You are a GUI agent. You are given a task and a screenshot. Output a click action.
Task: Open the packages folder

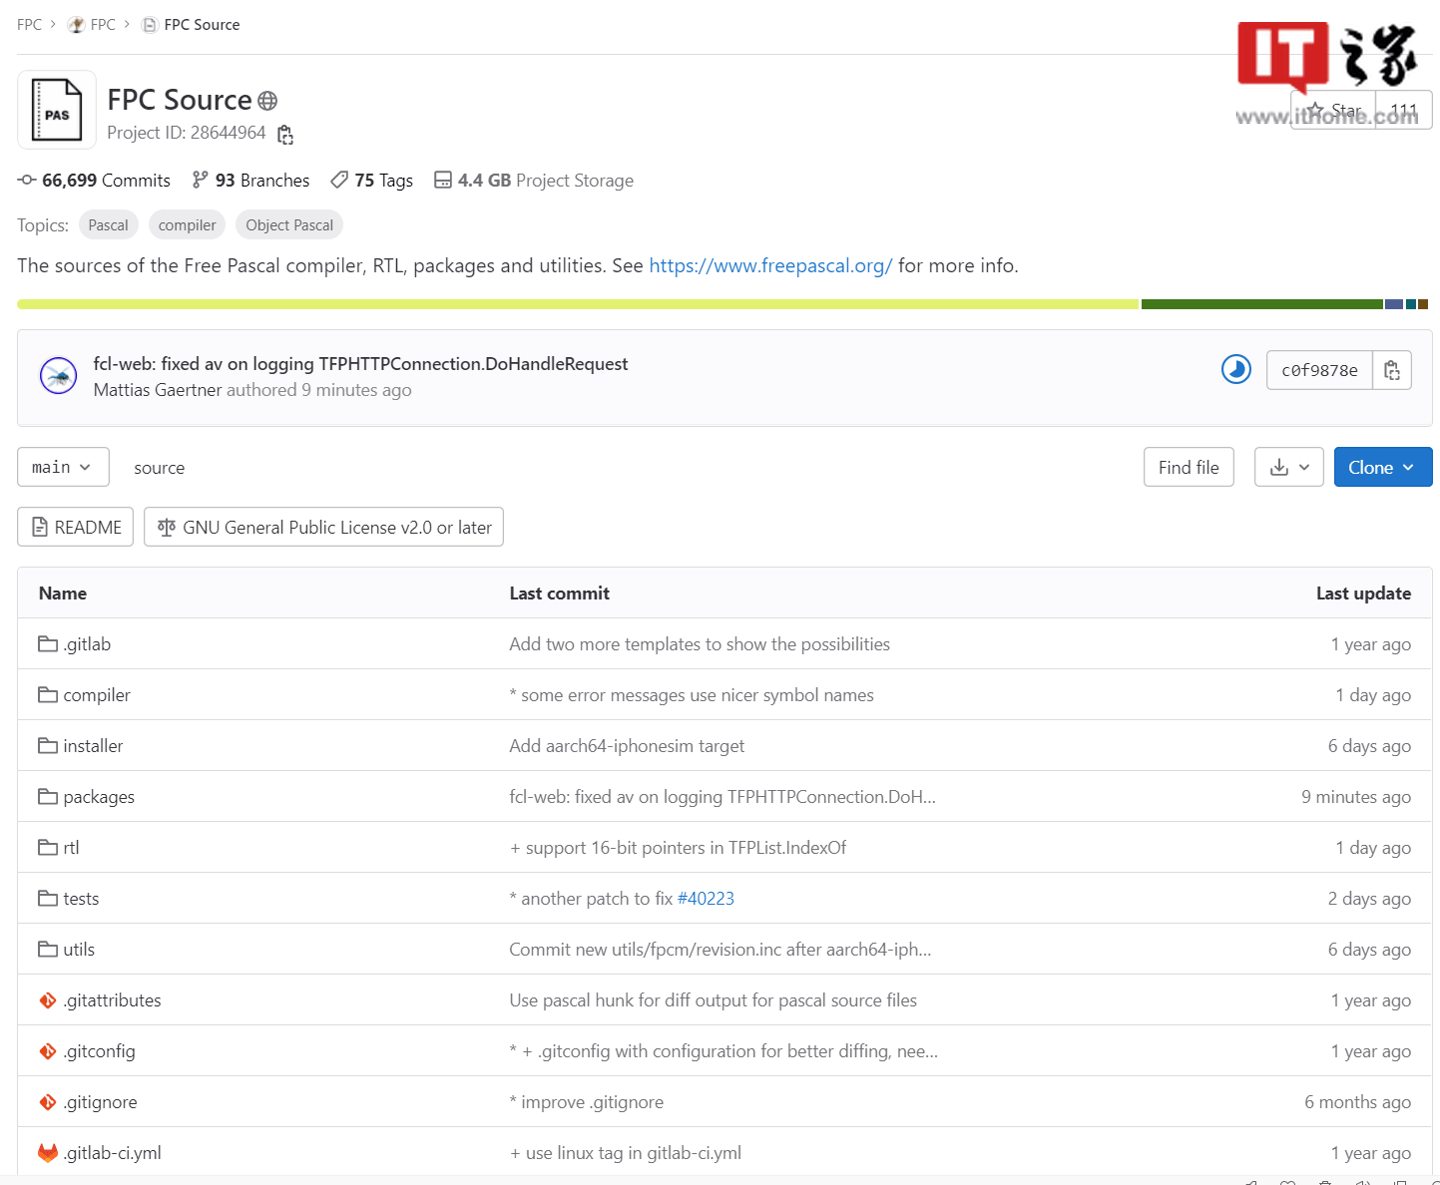[98, 797]
